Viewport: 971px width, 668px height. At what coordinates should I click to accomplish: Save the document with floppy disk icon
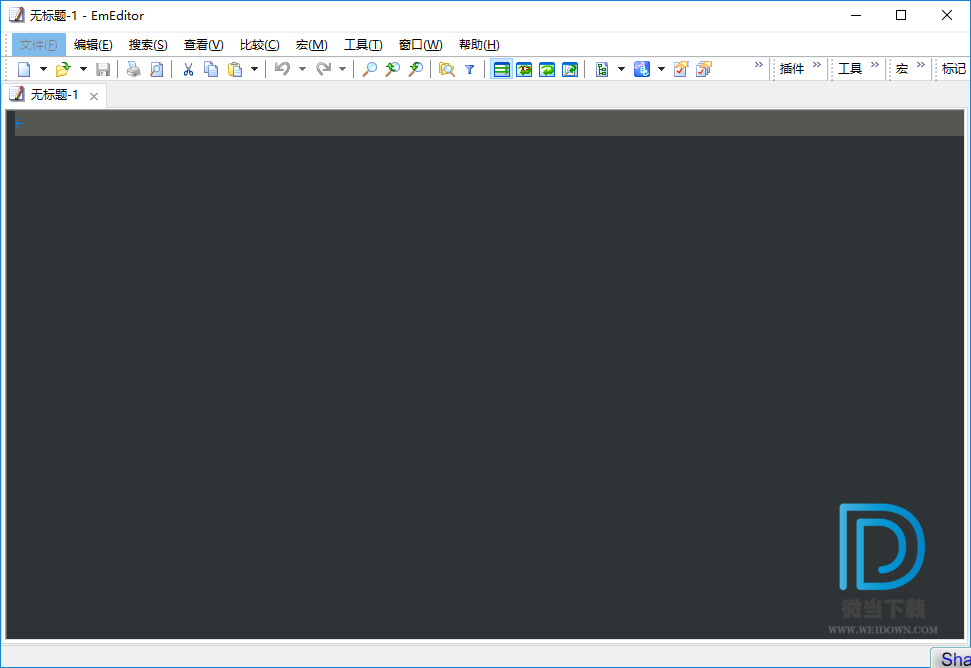[103, 69]
